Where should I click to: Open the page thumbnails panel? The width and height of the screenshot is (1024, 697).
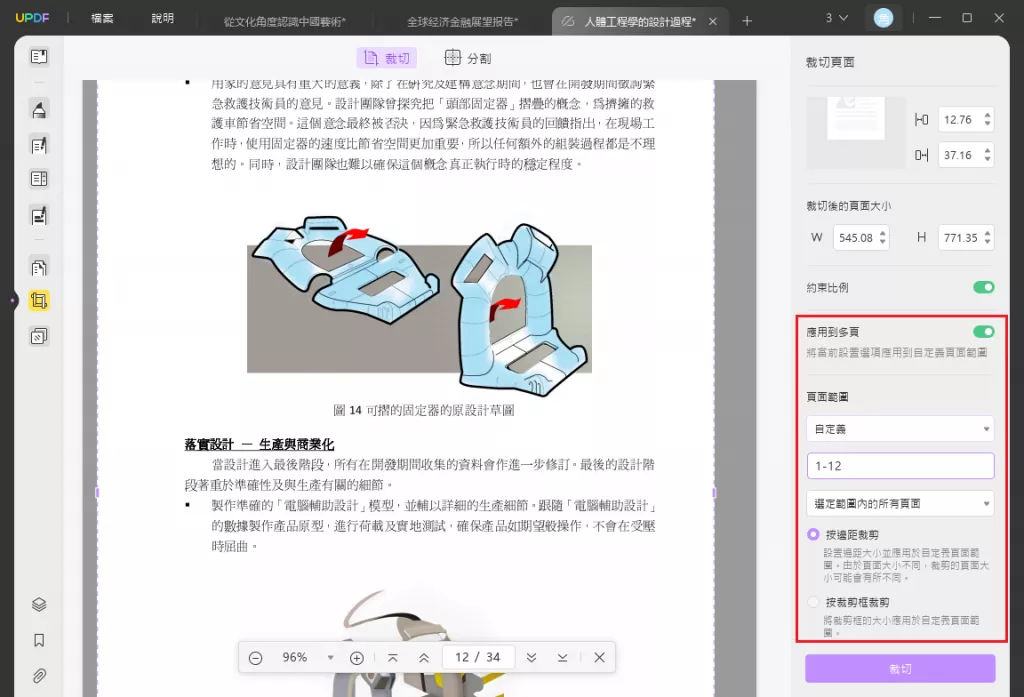point(39,56)
